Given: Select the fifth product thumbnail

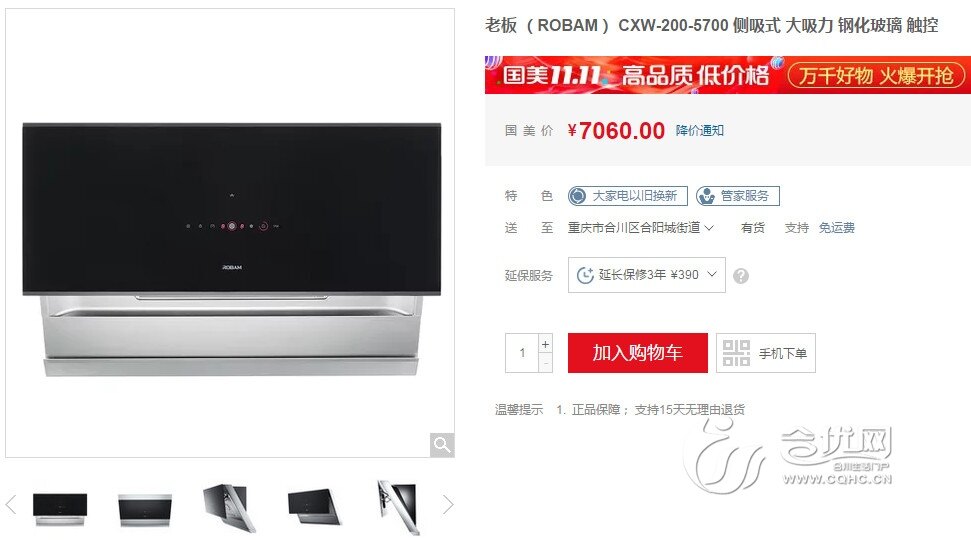Looking at the screenshot, I should (x=399, y=507).
